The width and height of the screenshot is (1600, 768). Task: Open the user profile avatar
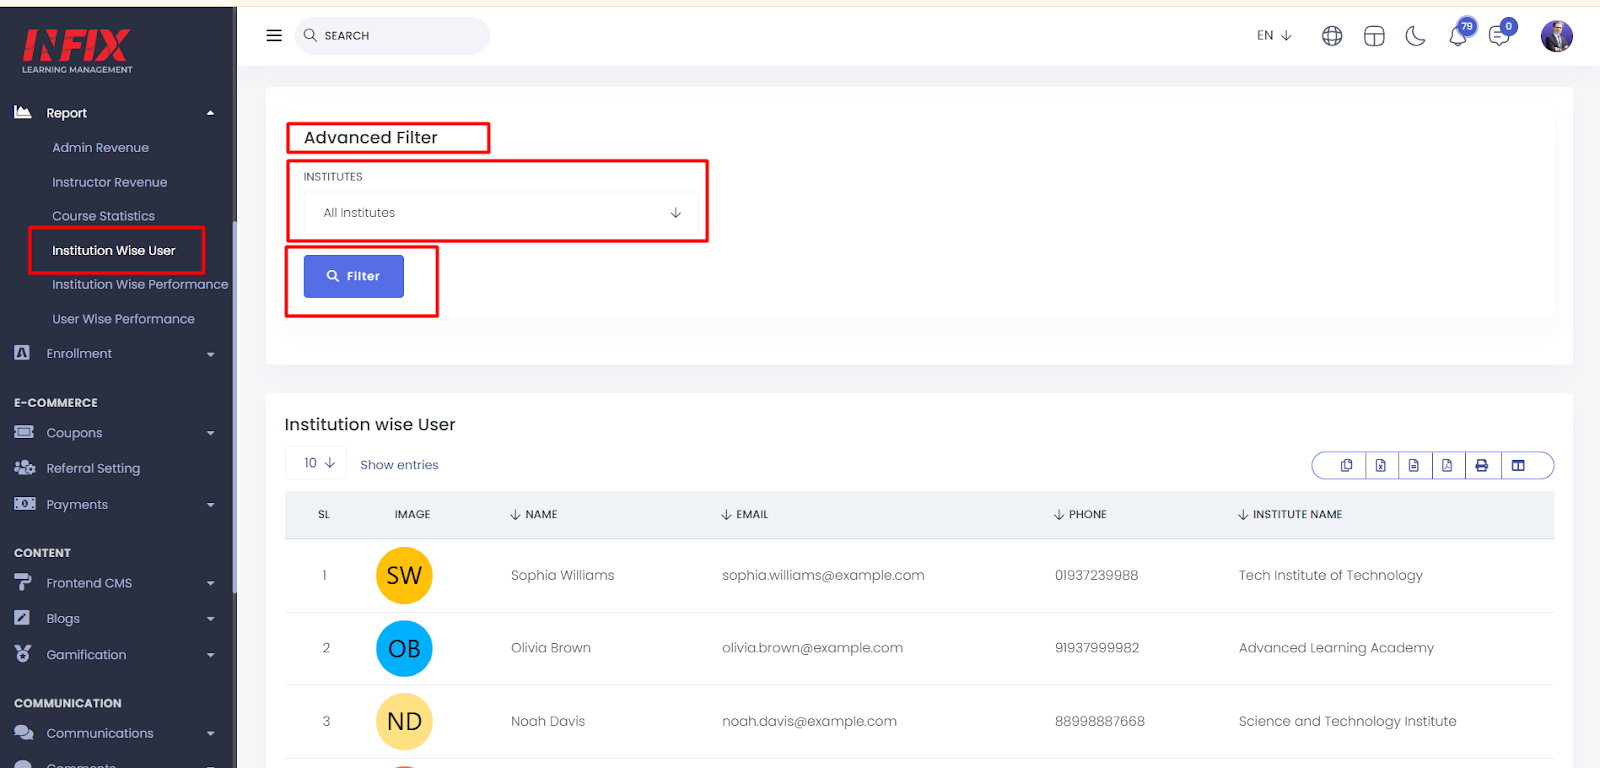(x=1557, y=36)
